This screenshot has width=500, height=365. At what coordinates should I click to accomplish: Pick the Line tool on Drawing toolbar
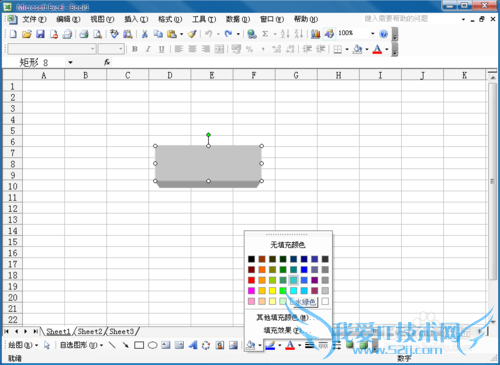(112, 345)
